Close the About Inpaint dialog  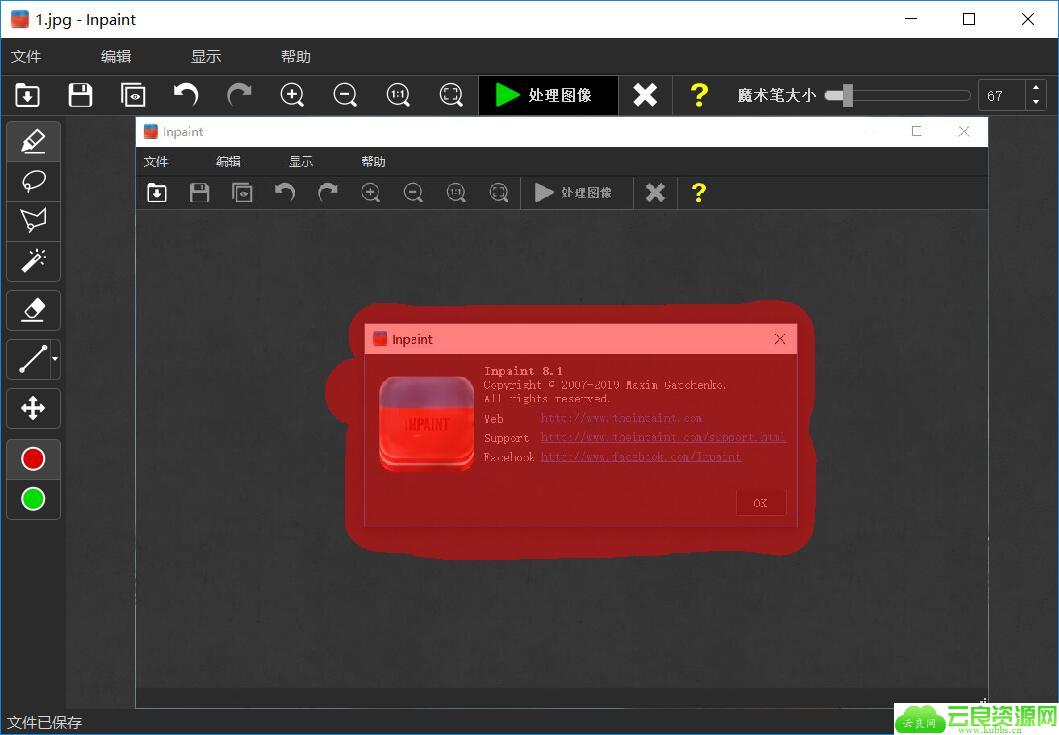(x=780, y=339)
